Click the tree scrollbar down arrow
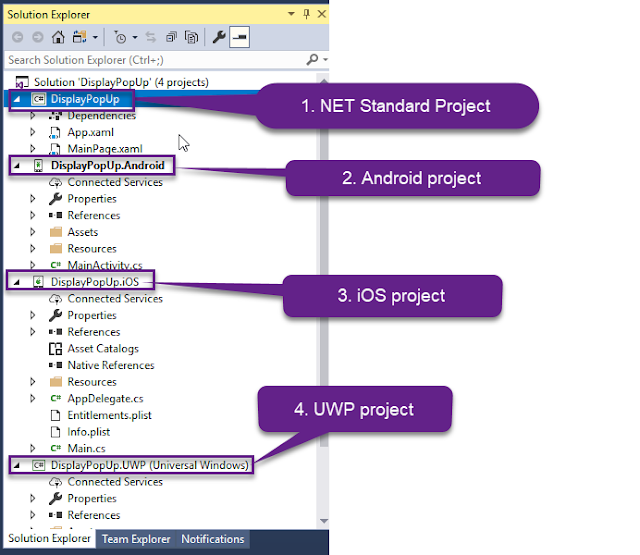640x555 pixels. pos(324,521)
